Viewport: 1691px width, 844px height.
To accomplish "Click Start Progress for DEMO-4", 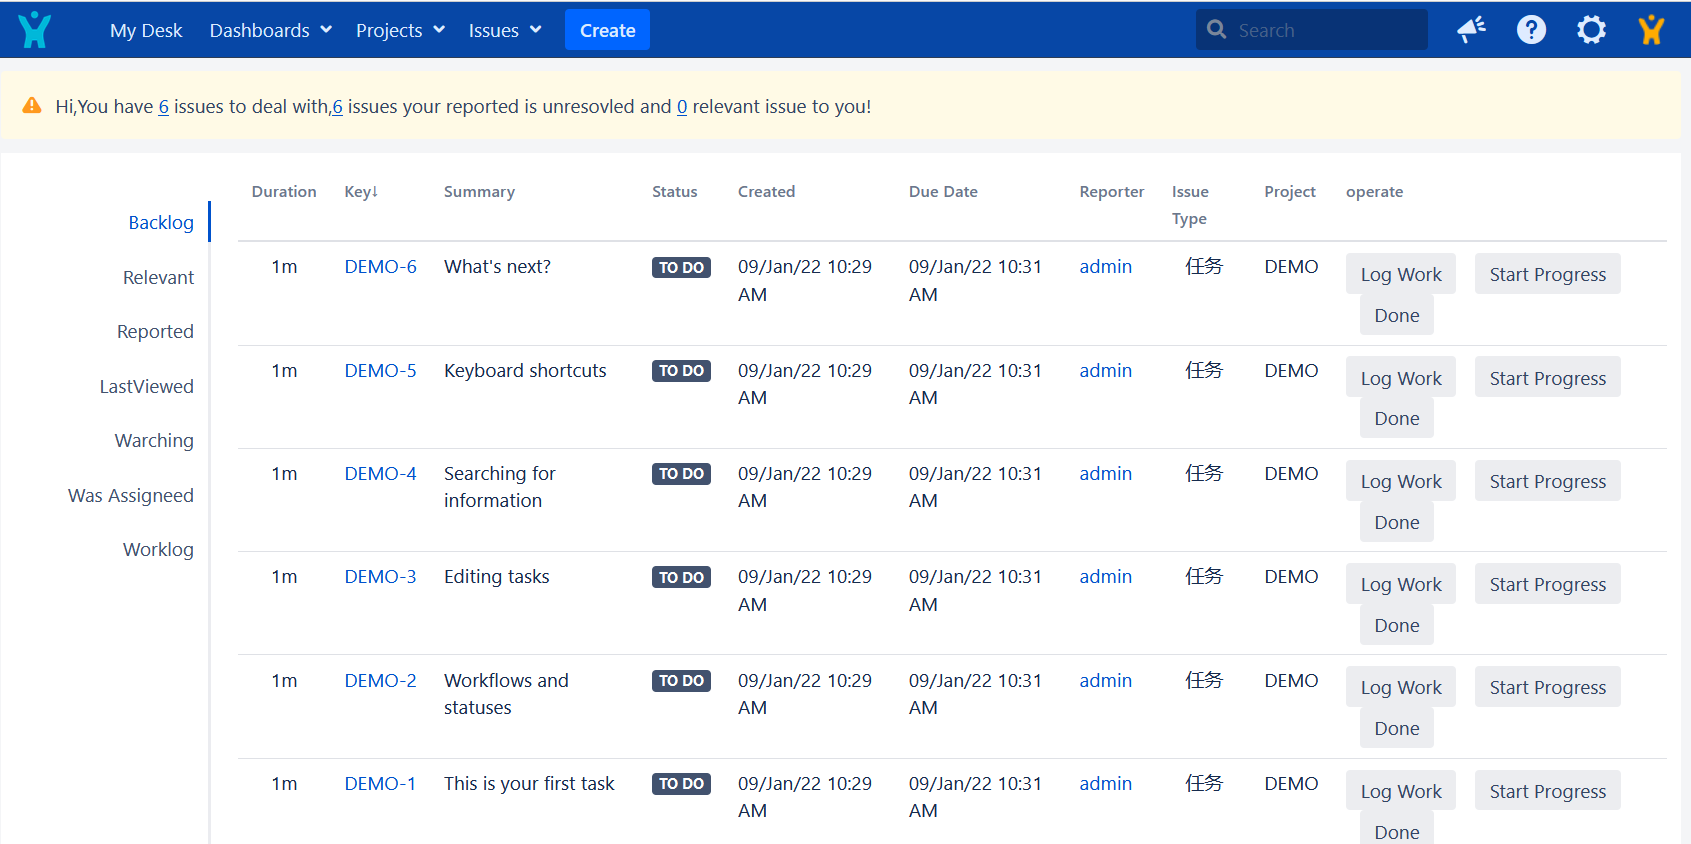I will tap(1548, 481).
